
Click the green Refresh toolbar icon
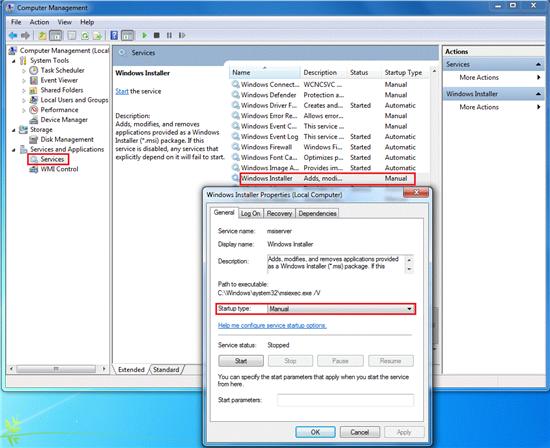(x=85, y=35)
